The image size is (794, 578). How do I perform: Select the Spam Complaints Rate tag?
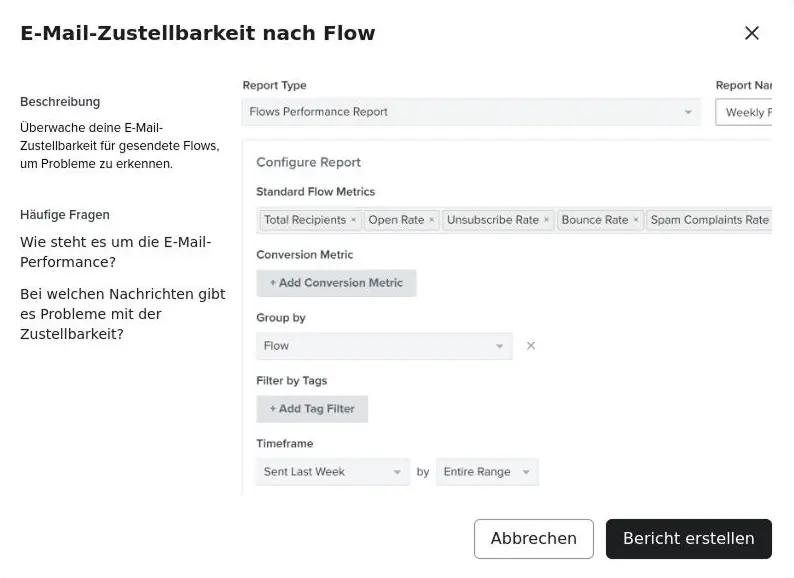(x=709, y=220)
